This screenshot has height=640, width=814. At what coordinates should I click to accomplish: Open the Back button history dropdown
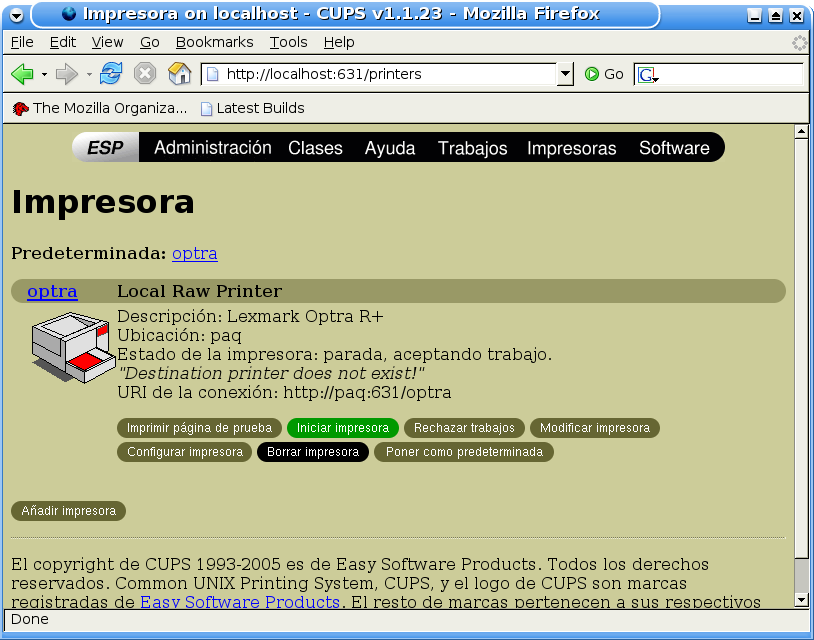click(x=44, y=75)
